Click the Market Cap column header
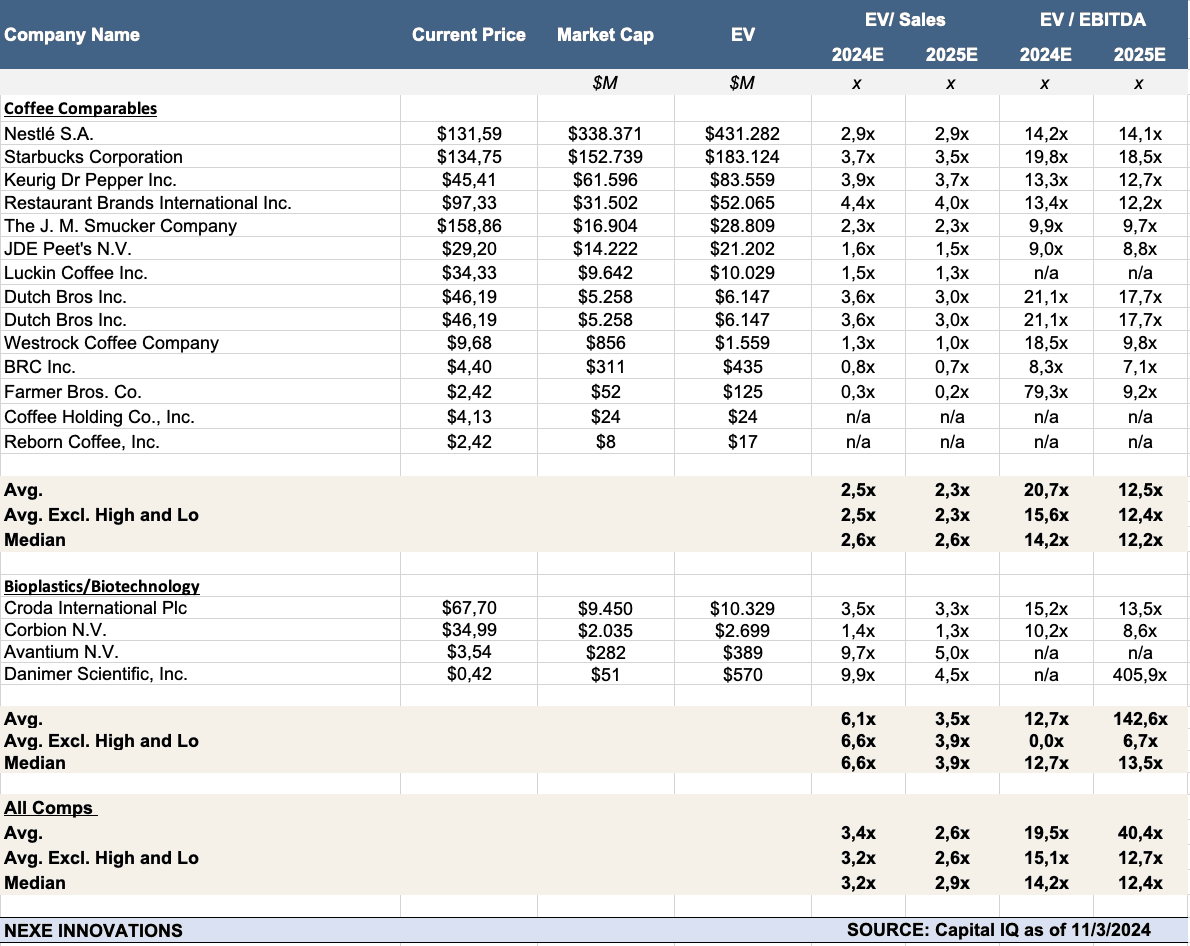The height and width of the screenshot is (946, 1190). pyautogui.click(x=605, y=35)
